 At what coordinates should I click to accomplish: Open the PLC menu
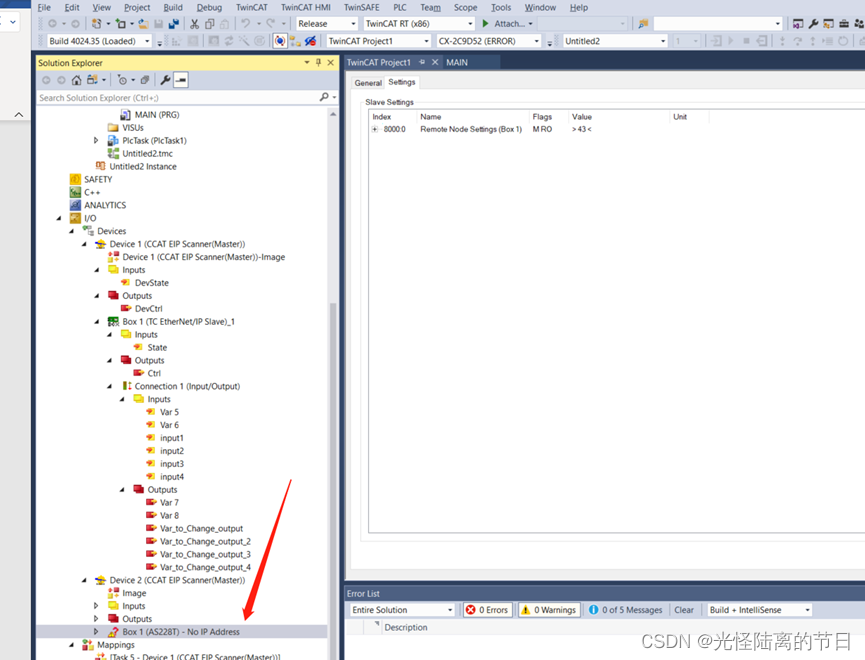(400, 7)
